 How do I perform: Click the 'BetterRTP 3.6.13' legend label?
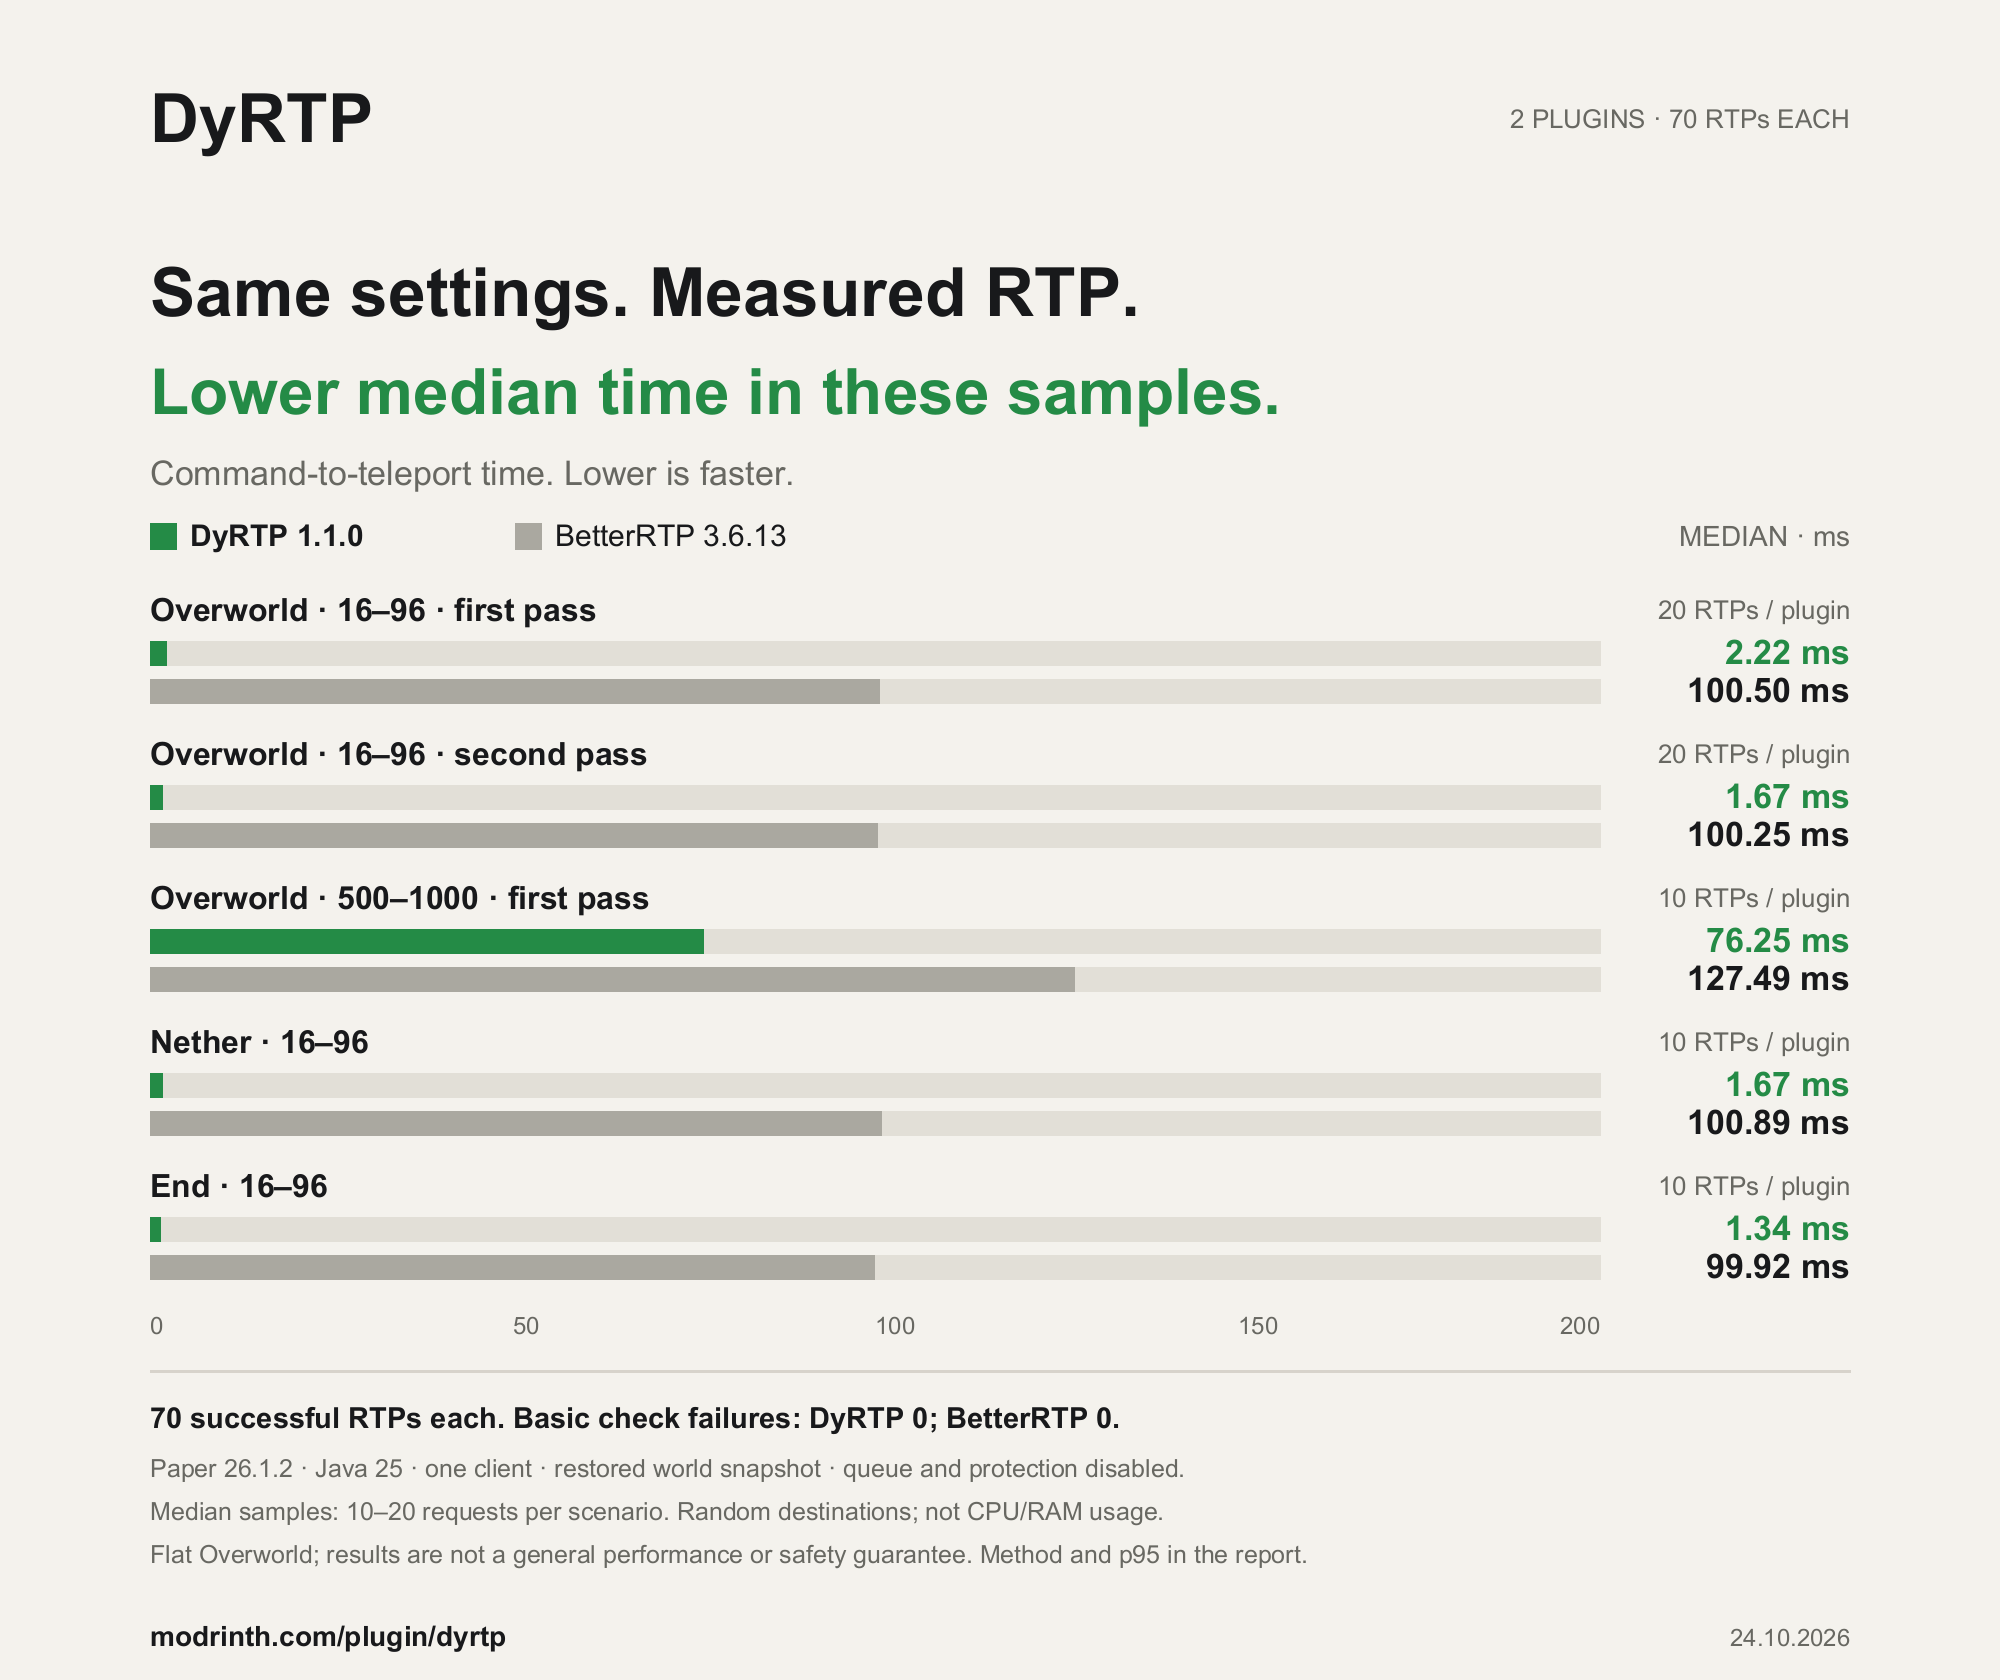[670, 536]
